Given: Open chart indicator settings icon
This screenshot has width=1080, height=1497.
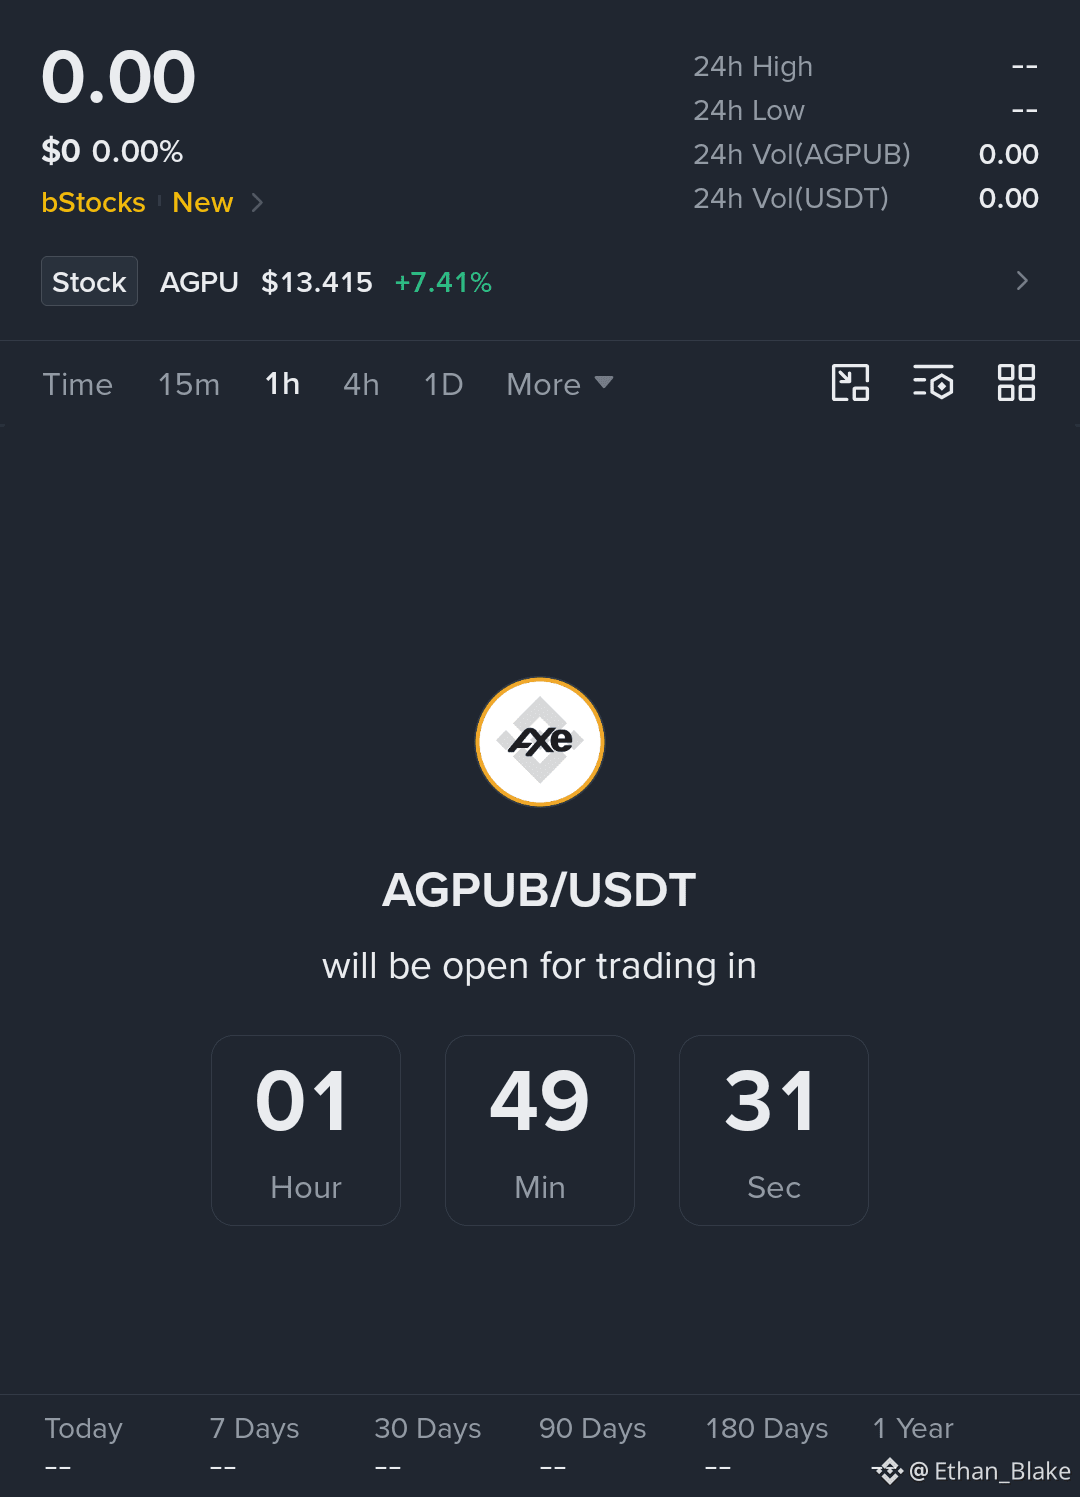Looking at the screenshot, I should pyautogui.click(x=933, y=383).
